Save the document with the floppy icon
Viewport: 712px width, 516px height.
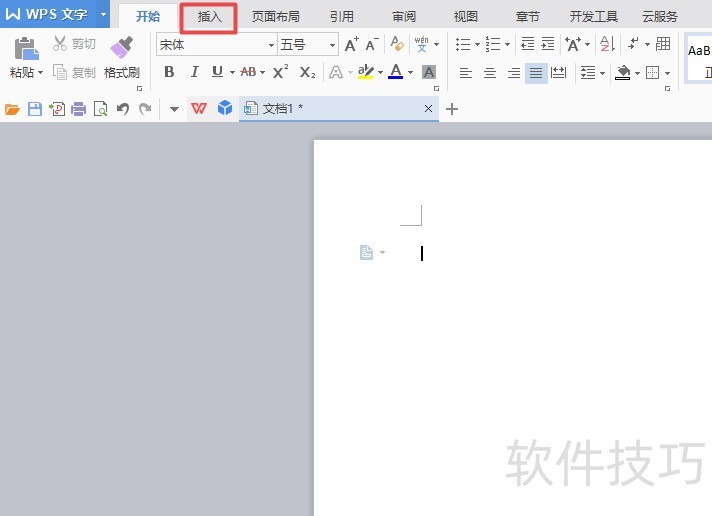tap(35, 109)
